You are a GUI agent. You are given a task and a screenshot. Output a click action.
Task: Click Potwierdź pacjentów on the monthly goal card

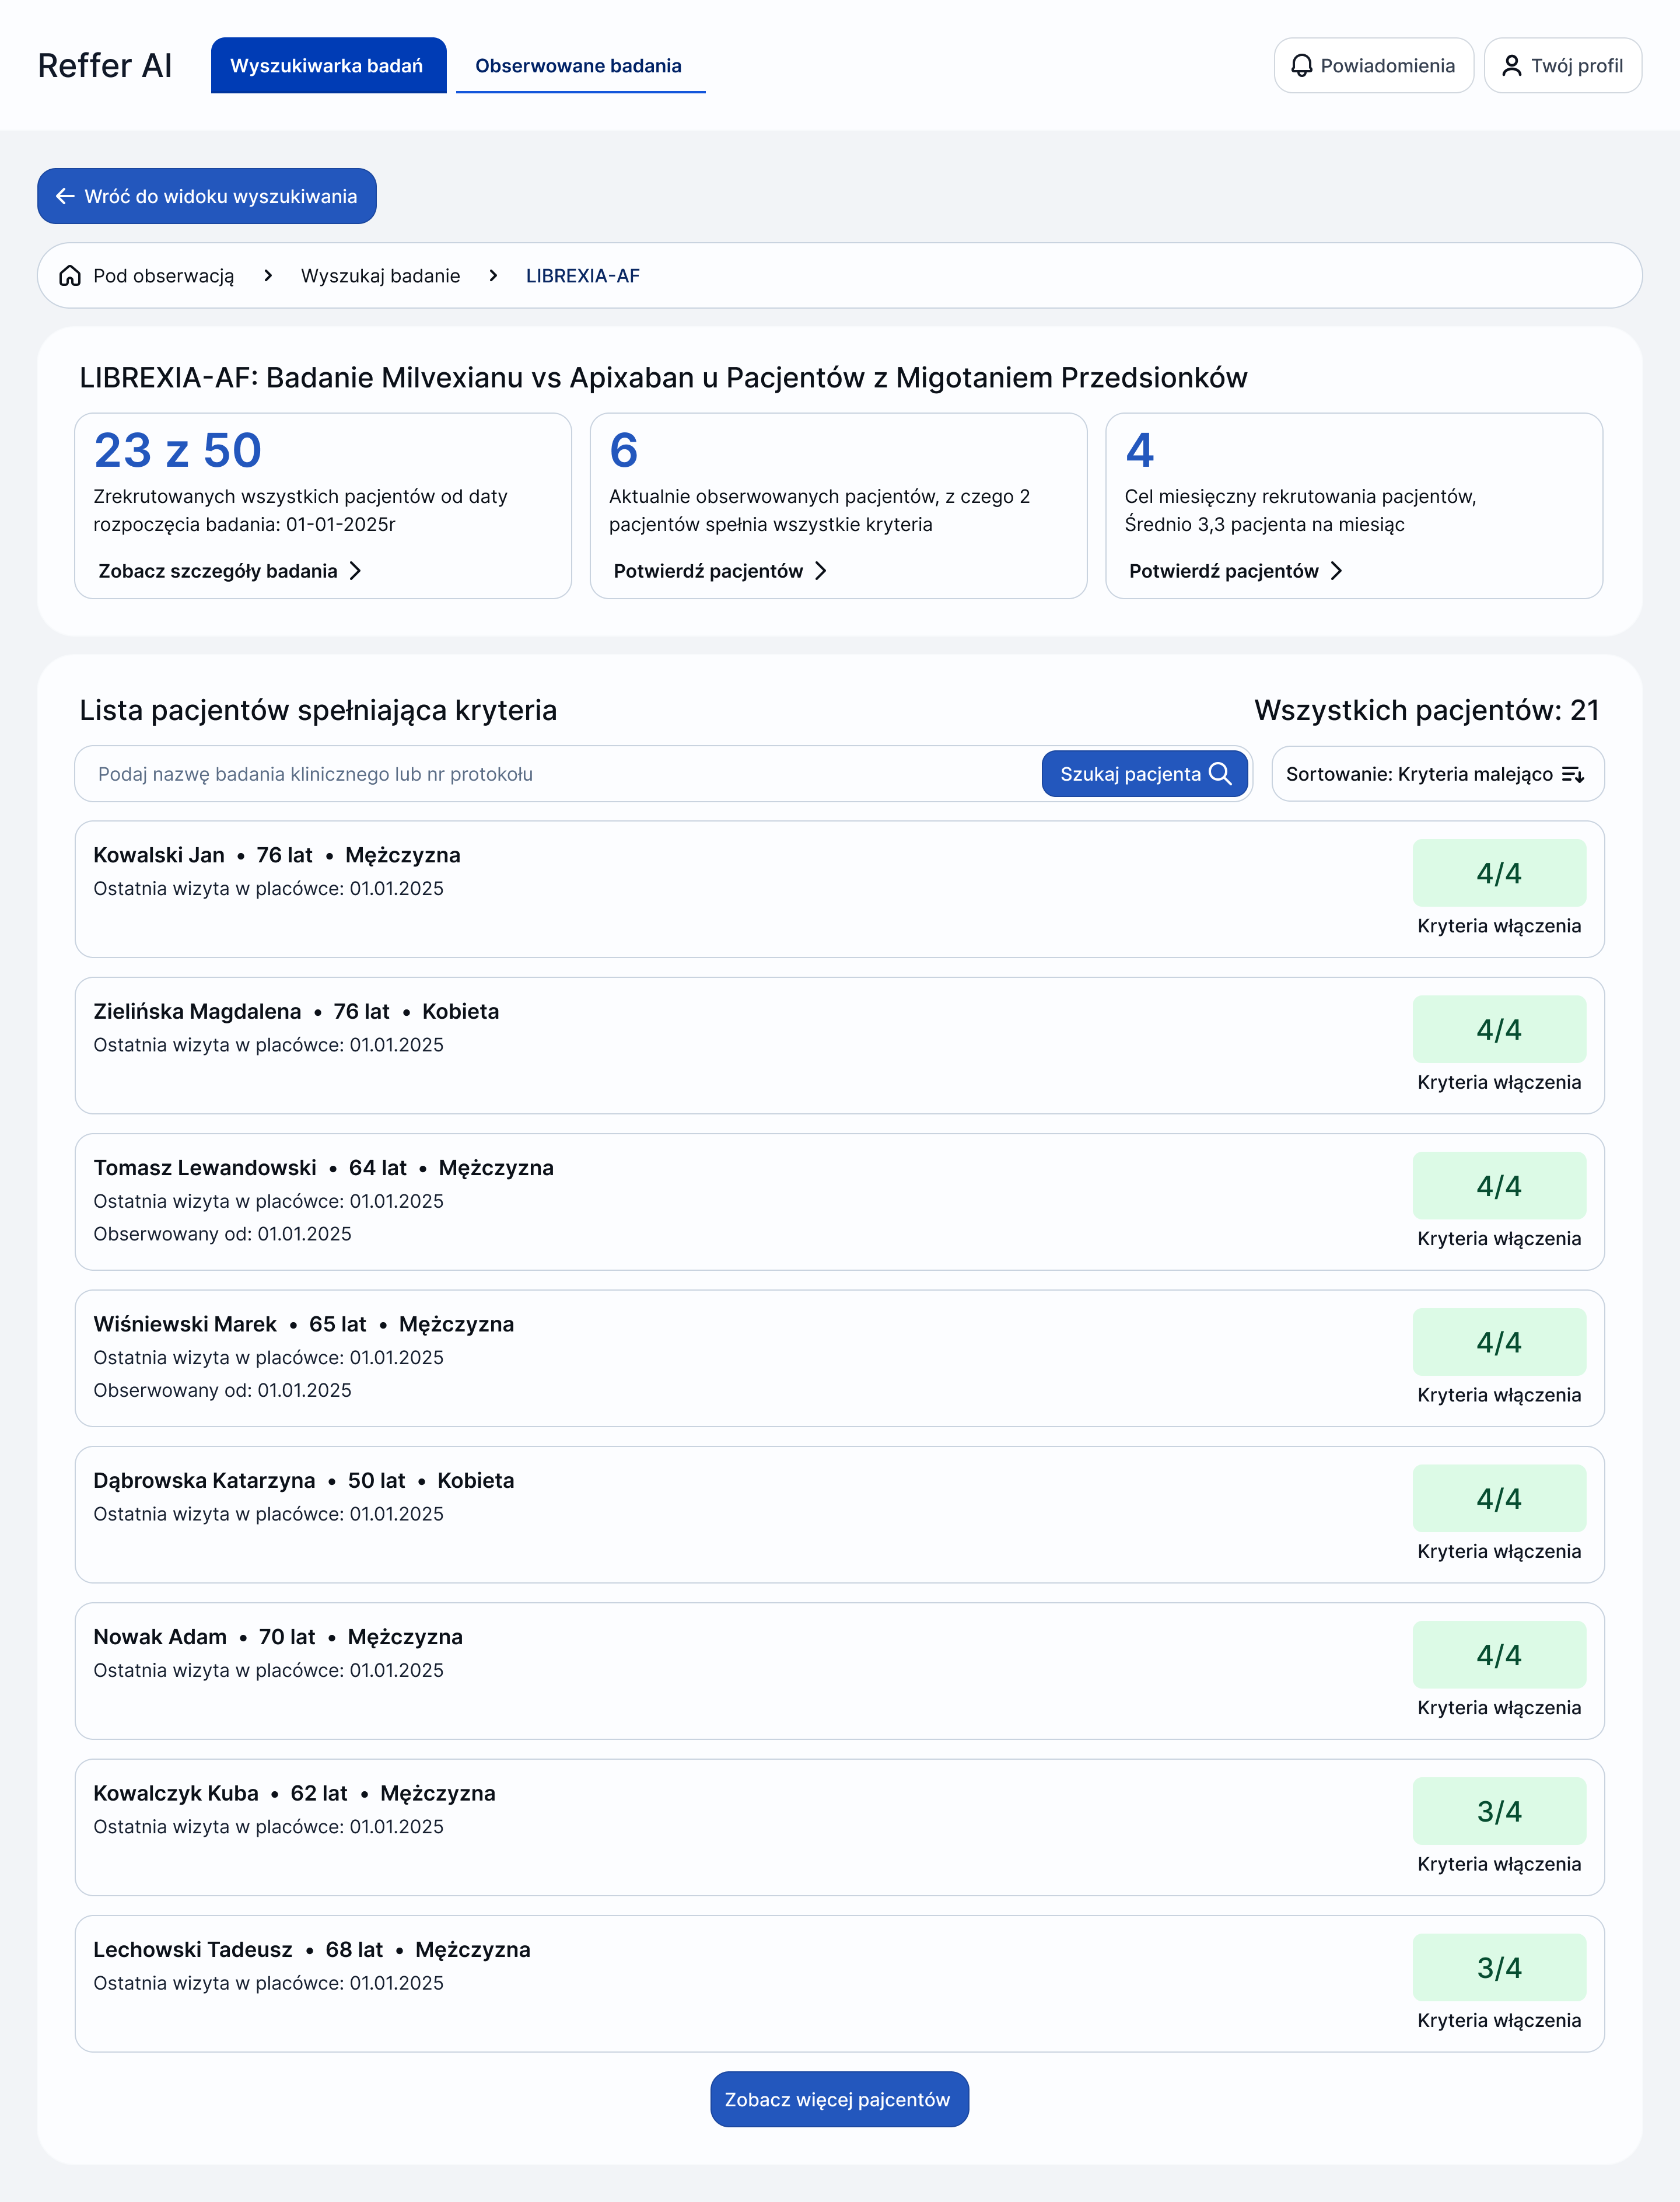point(1224,570)
